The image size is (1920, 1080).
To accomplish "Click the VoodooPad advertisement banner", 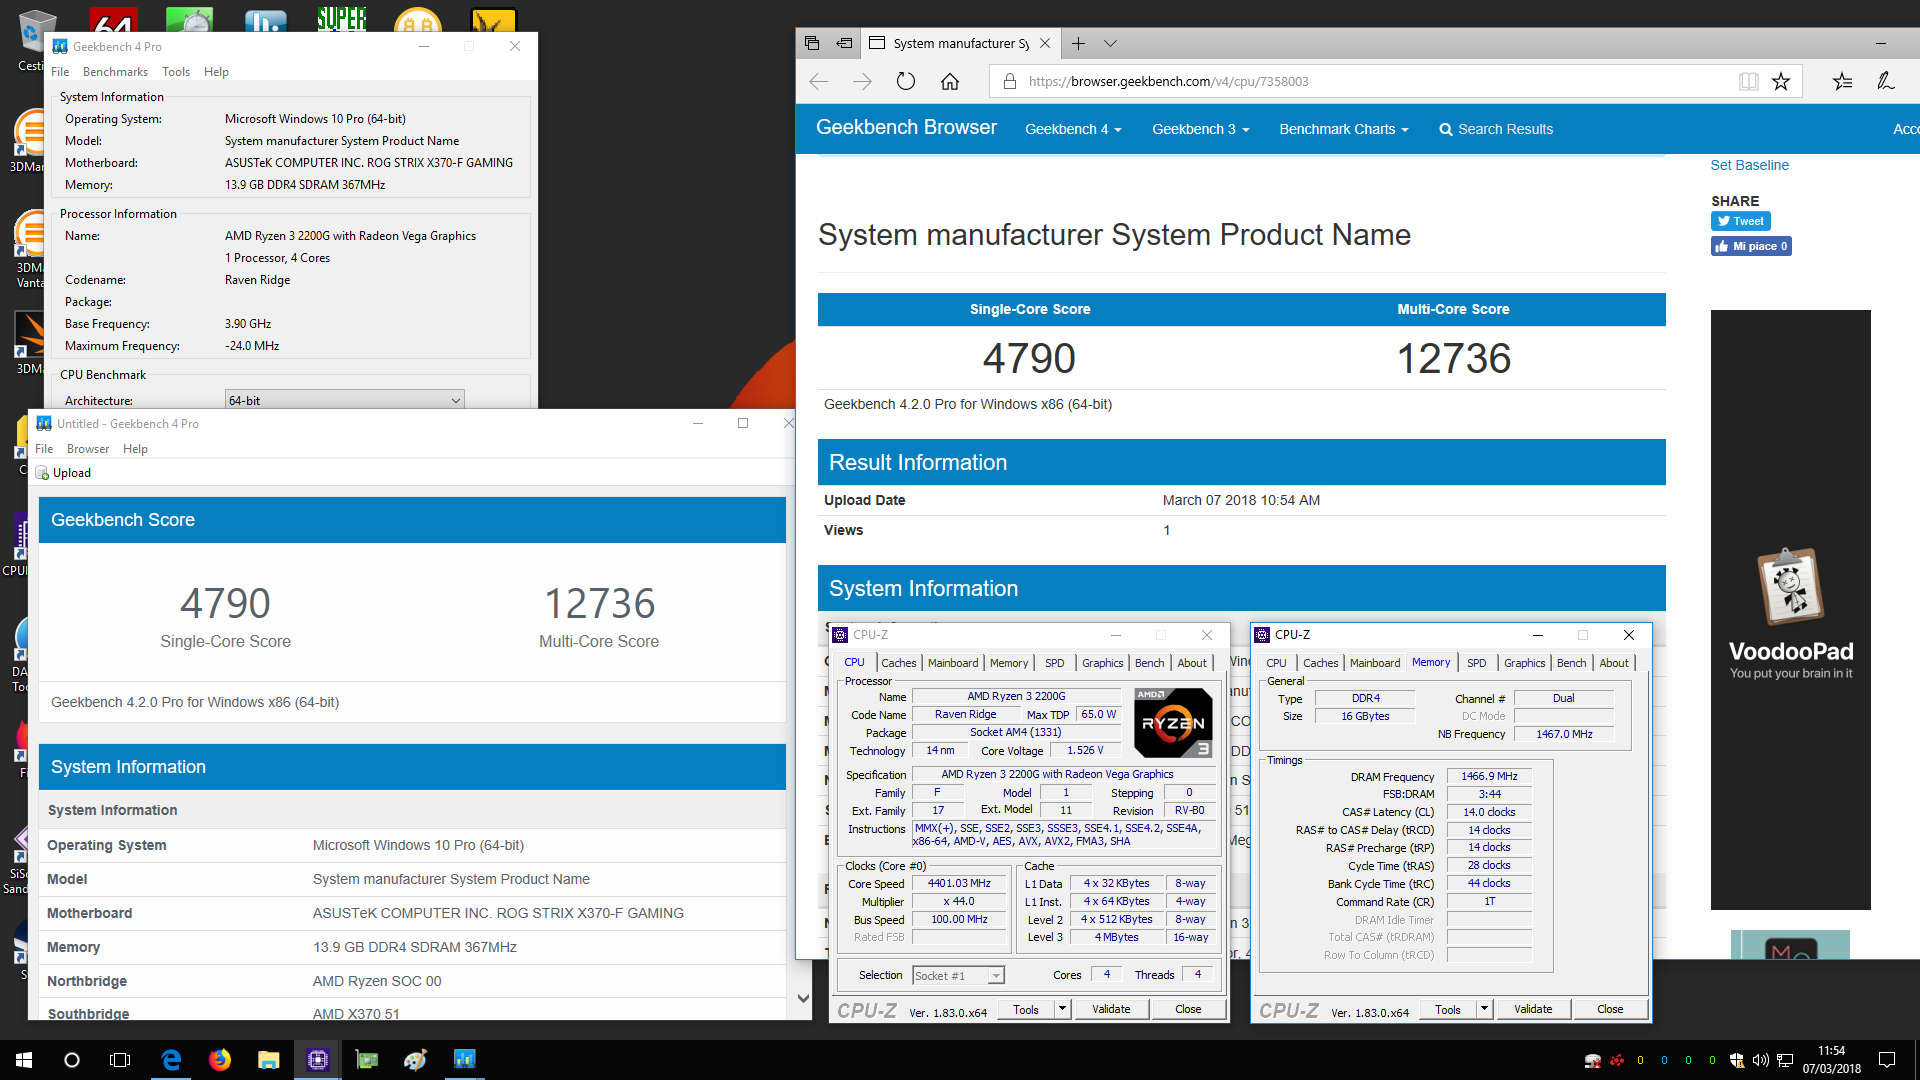I will tap(1790, 610).
